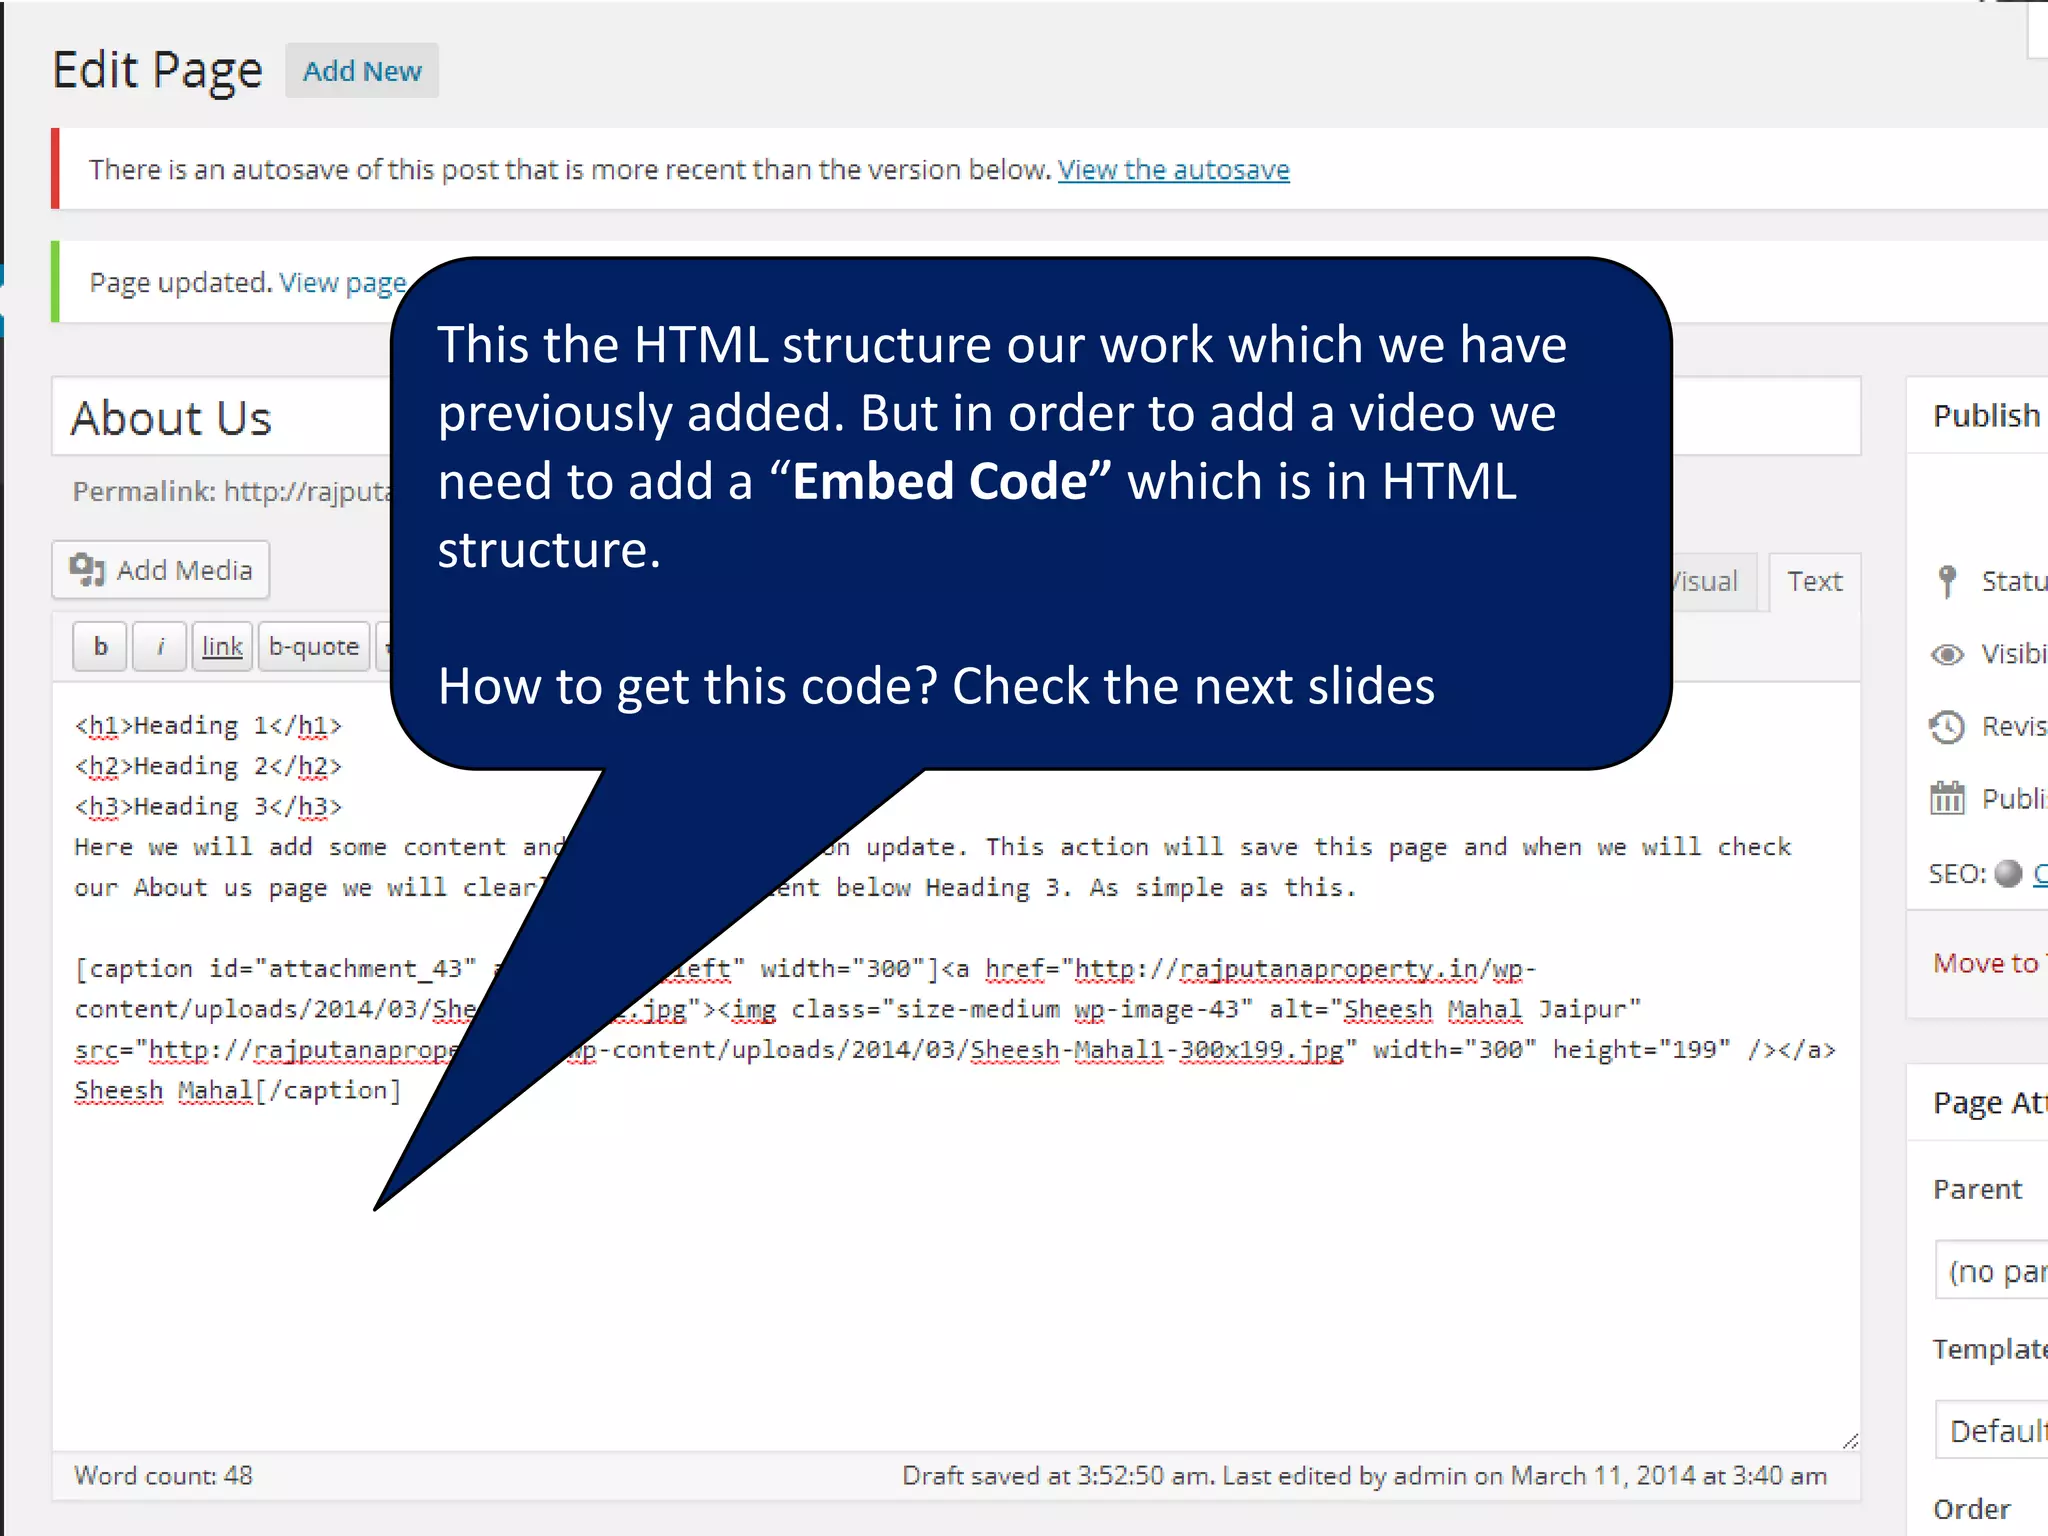Insert blockquote with b-quote button

click(x=314, y=647)
